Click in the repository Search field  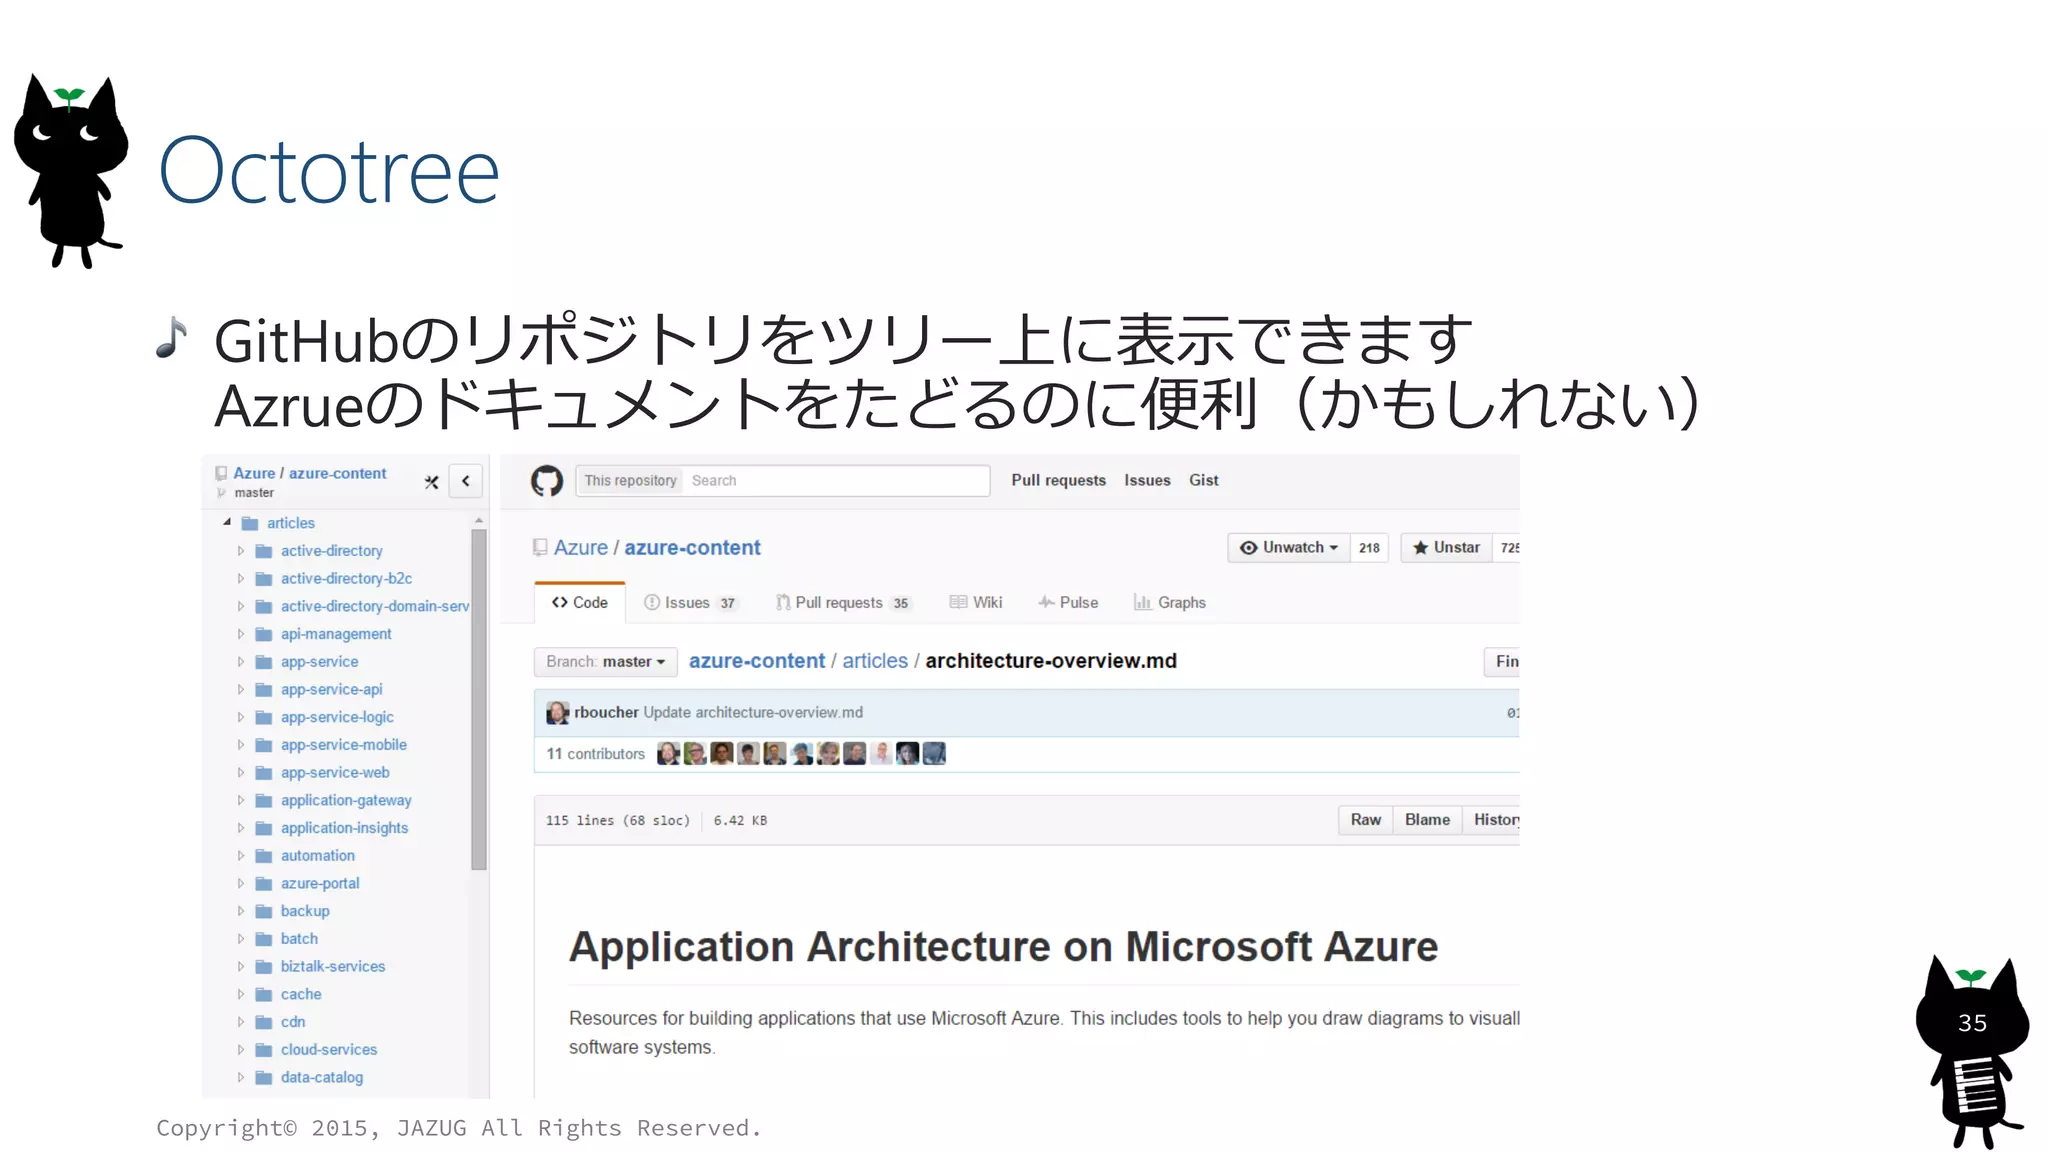point(836,481)
